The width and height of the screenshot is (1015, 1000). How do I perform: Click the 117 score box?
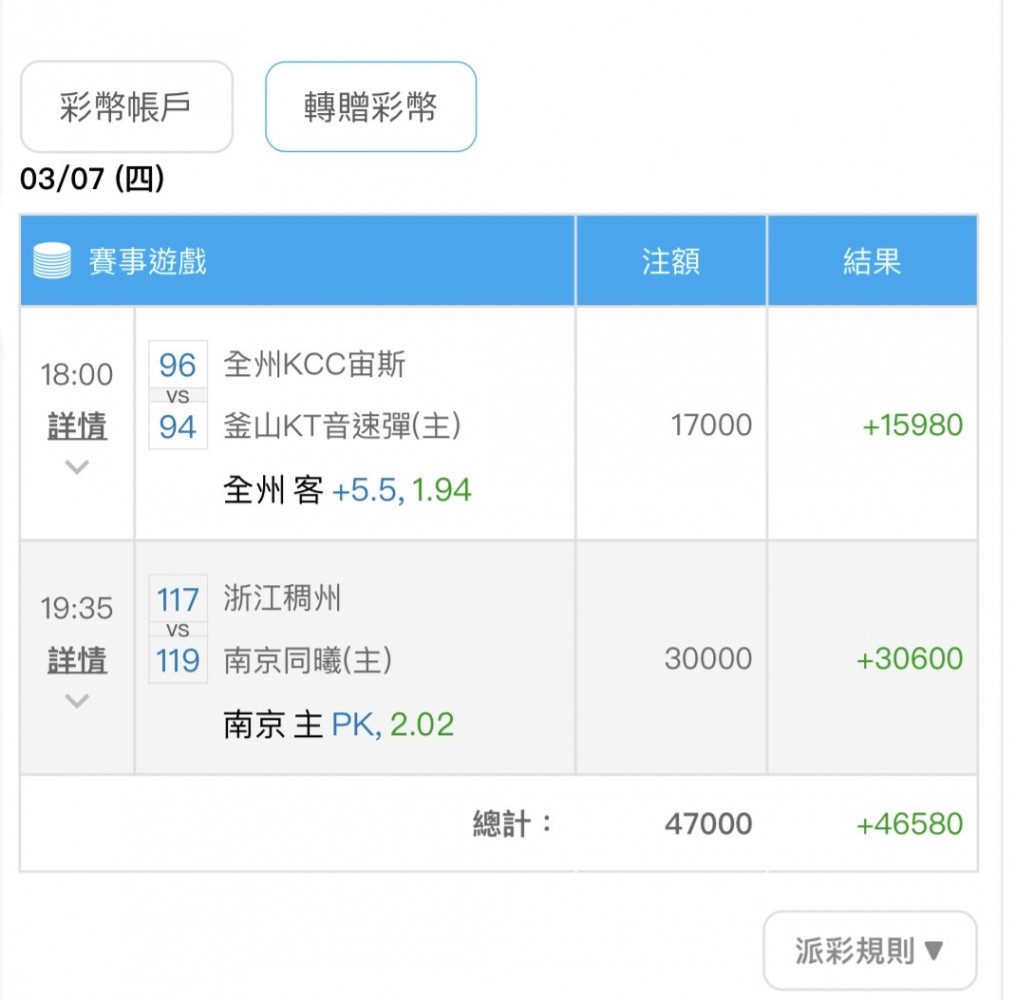[x=178, y=599]
